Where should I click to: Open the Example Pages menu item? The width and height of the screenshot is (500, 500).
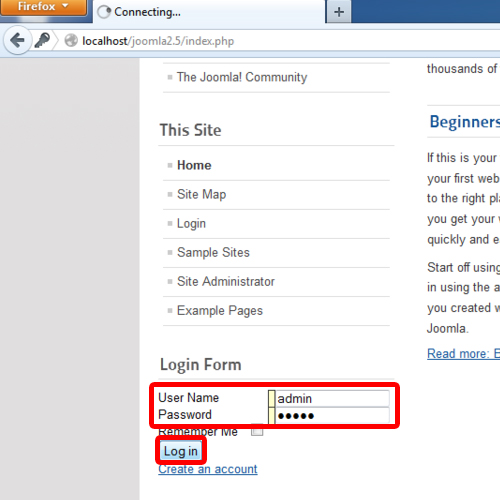[220, 311]
